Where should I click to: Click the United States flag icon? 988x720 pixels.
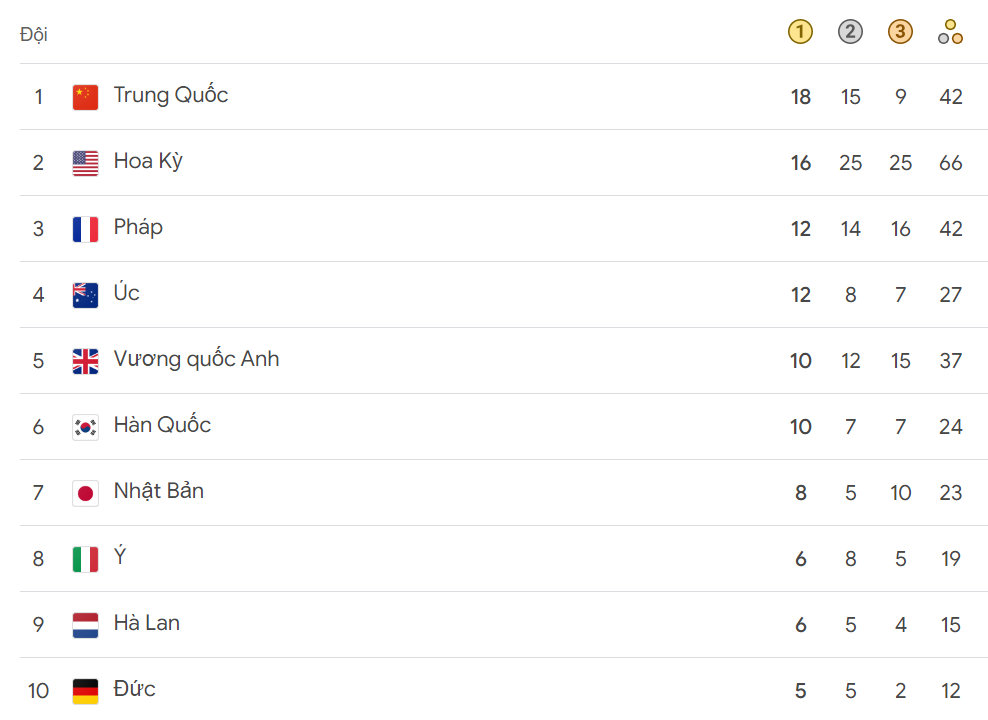[85, 164]
